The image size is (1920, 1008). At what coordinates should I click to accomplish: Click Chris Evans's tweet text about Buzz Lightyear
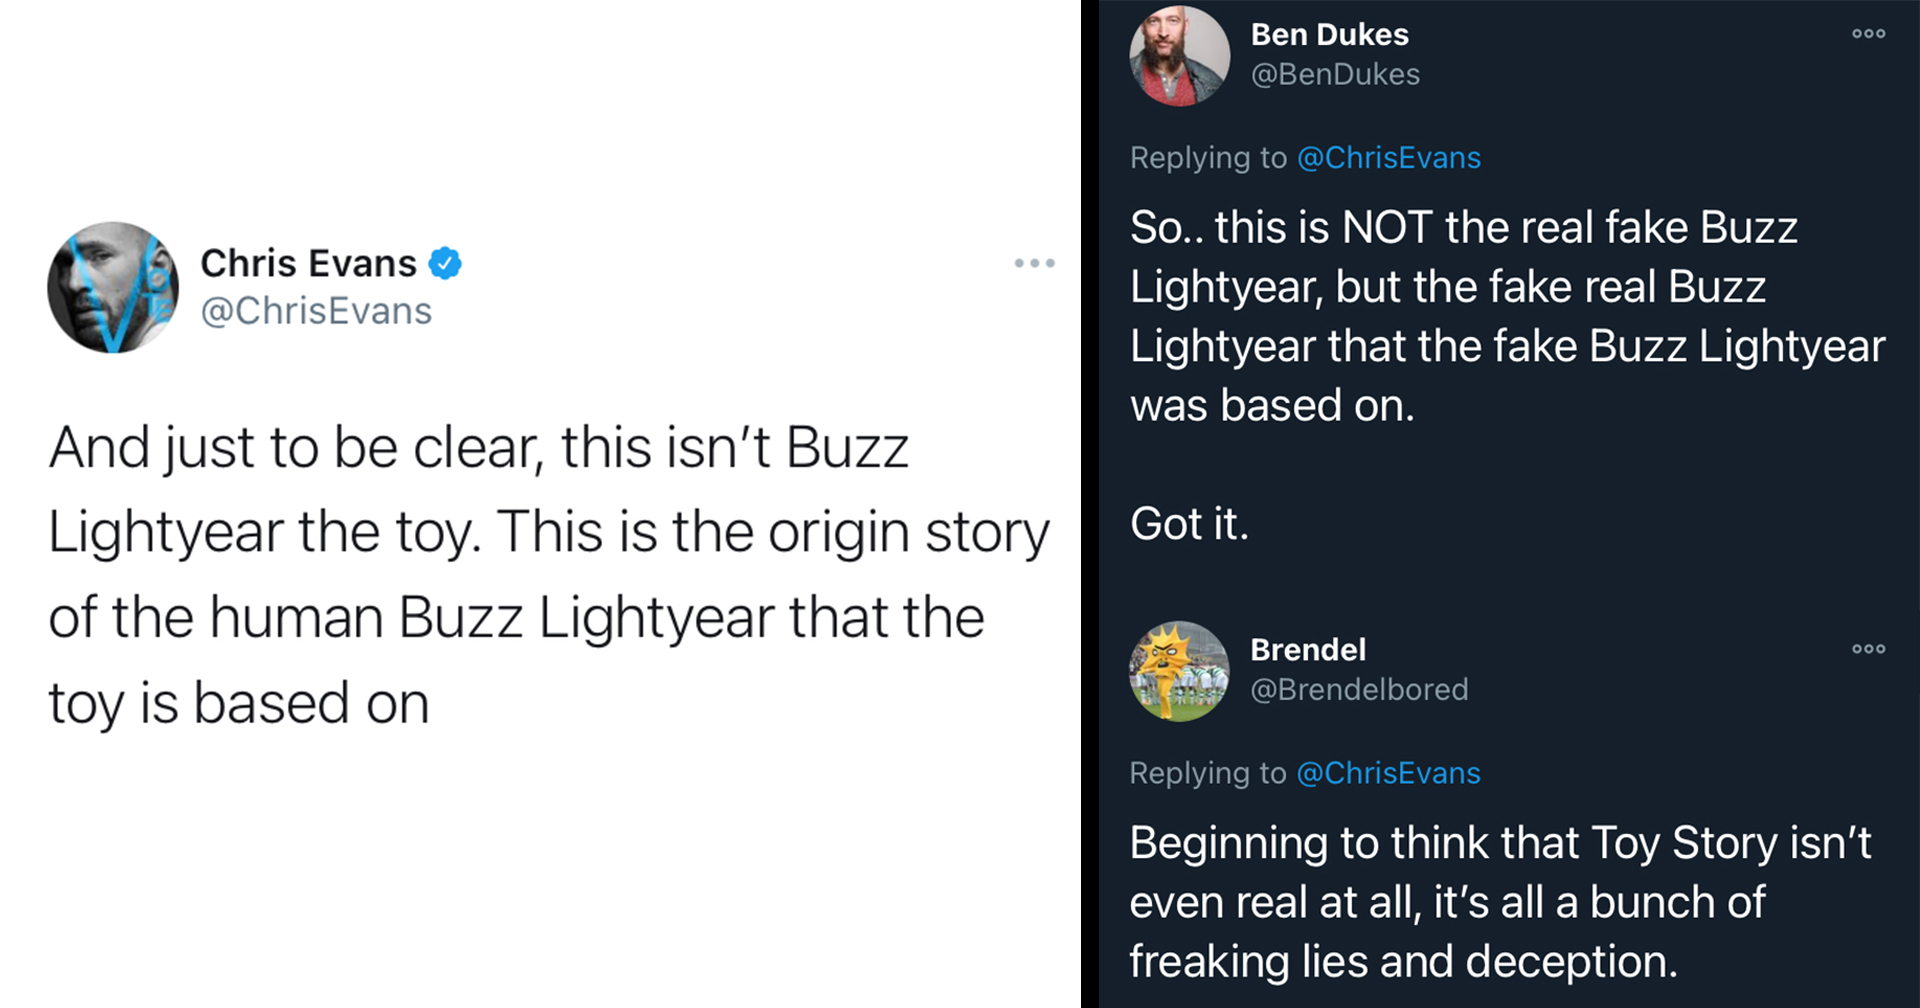click(x=548, y=574)
